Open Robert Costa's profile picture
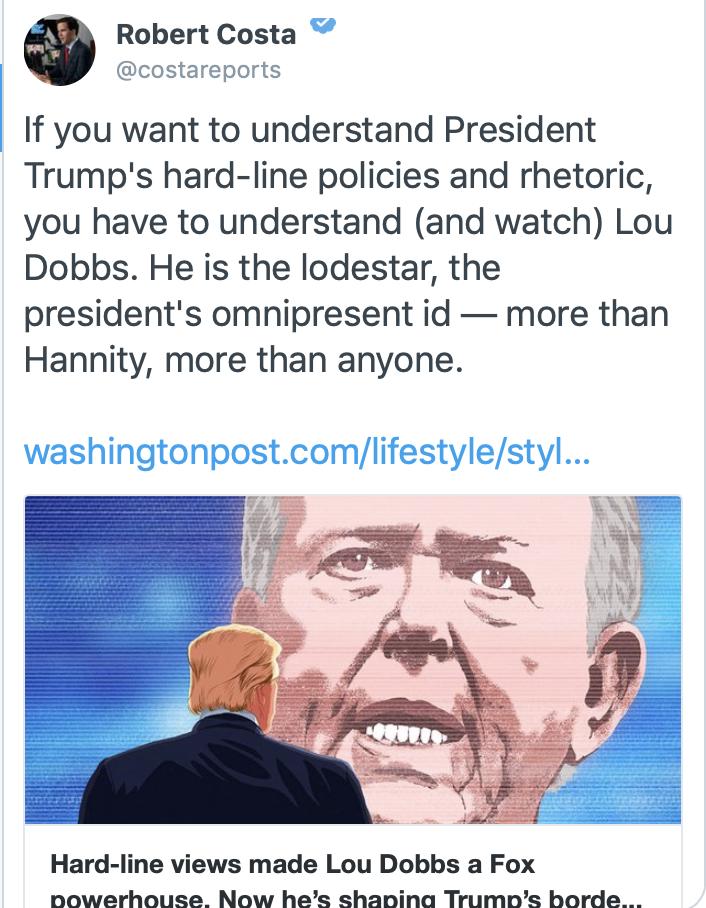The width and height of the screenshot is (706, 908). 59,50
